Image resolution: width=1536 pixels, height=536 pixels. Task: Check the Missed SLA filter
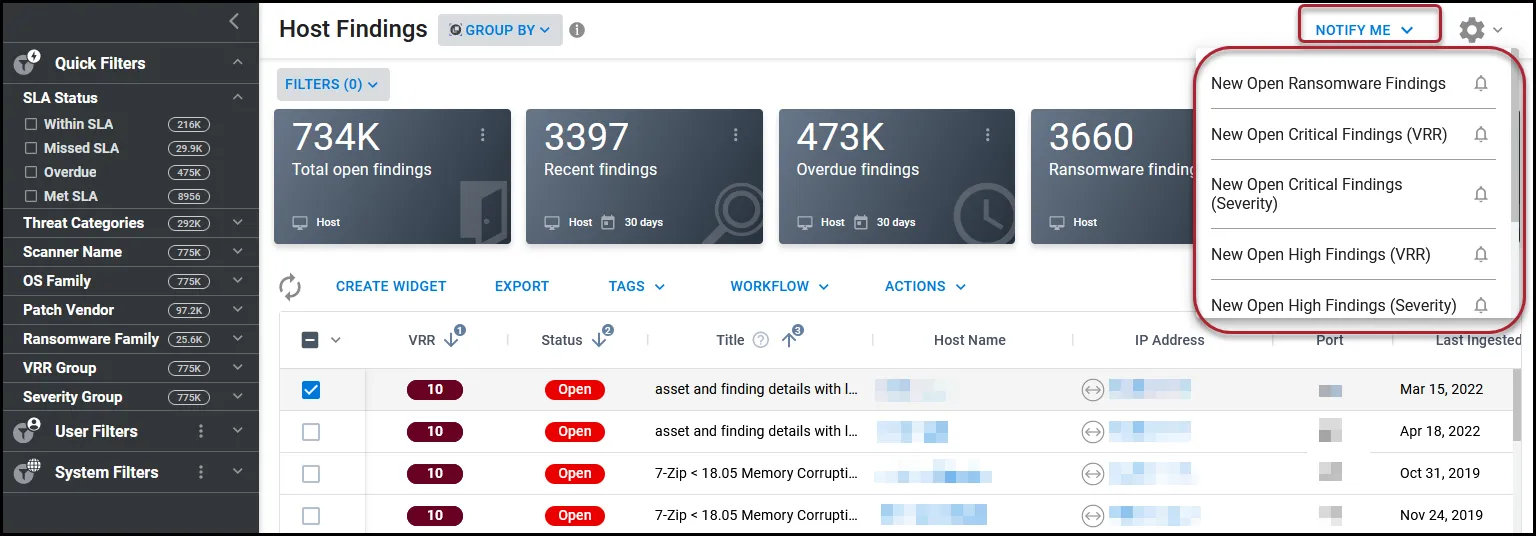31,148
